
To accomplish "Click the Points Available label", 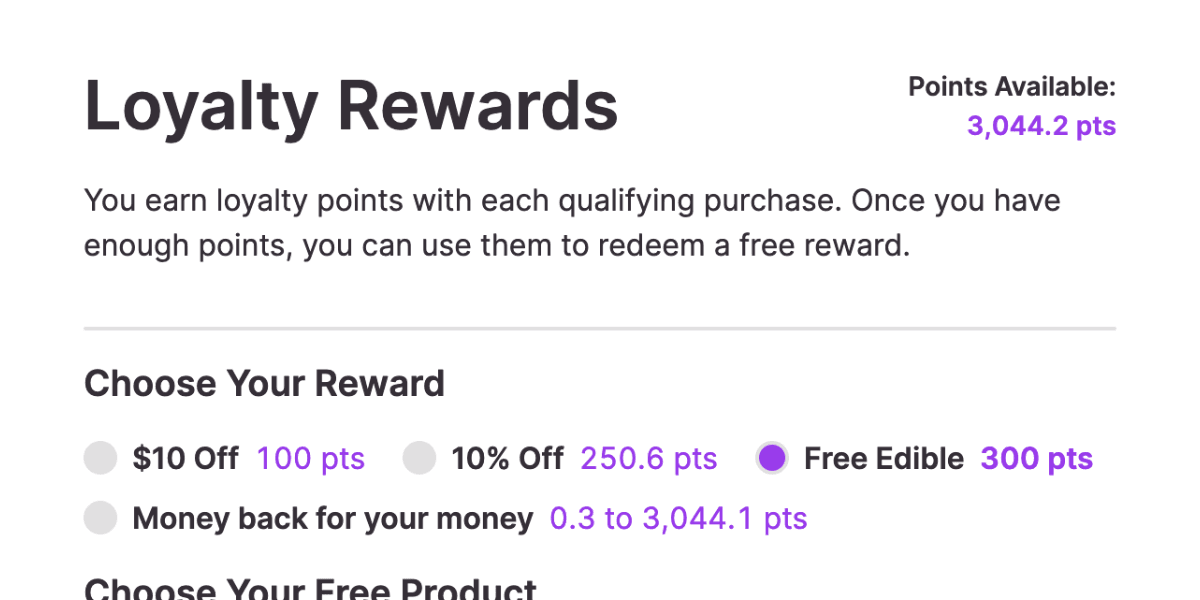I will (x=1012, y=87).
